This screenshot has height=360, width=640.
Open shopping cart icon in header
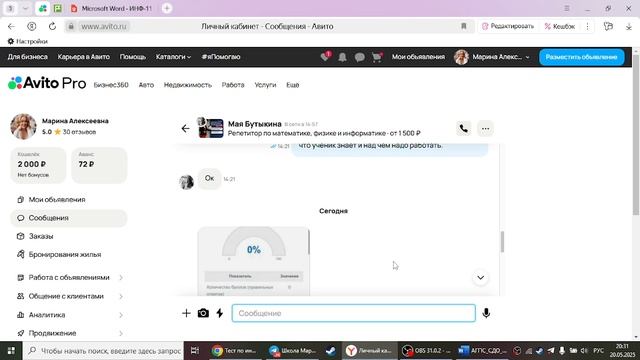click(377, 57)
